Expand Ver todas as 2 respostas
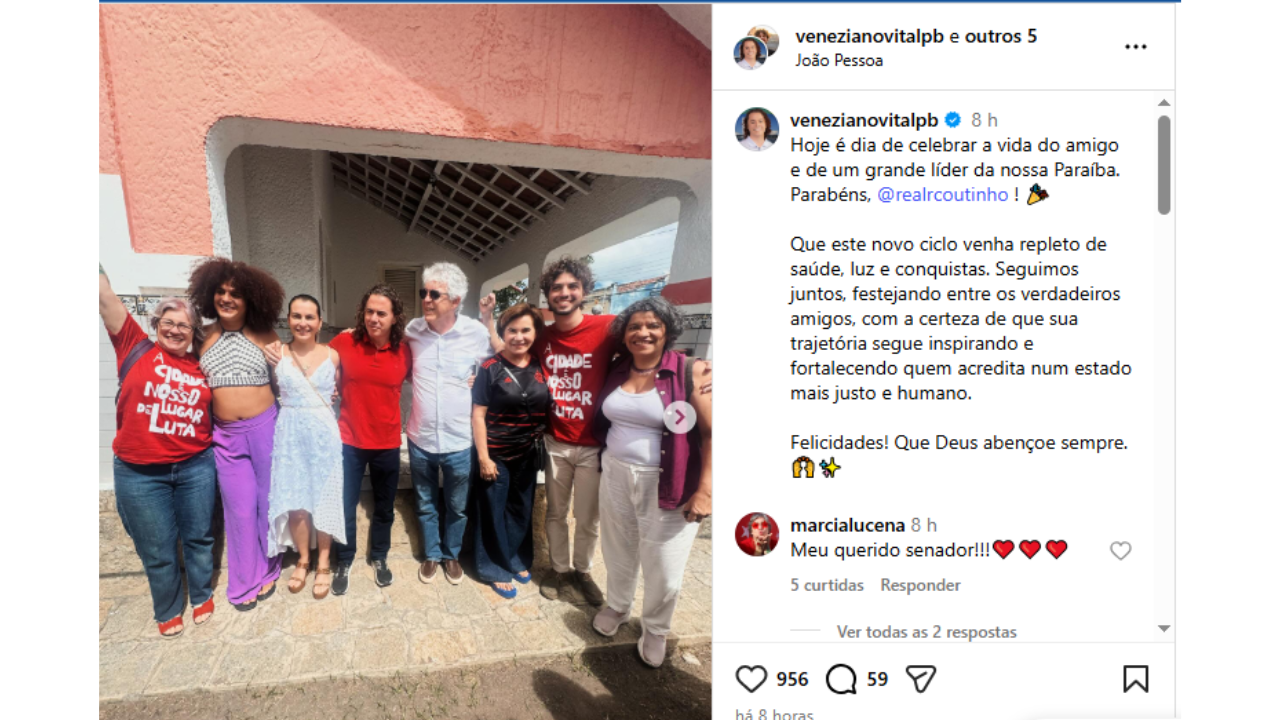Viewport: 1280px width, 720px height. 926,632
